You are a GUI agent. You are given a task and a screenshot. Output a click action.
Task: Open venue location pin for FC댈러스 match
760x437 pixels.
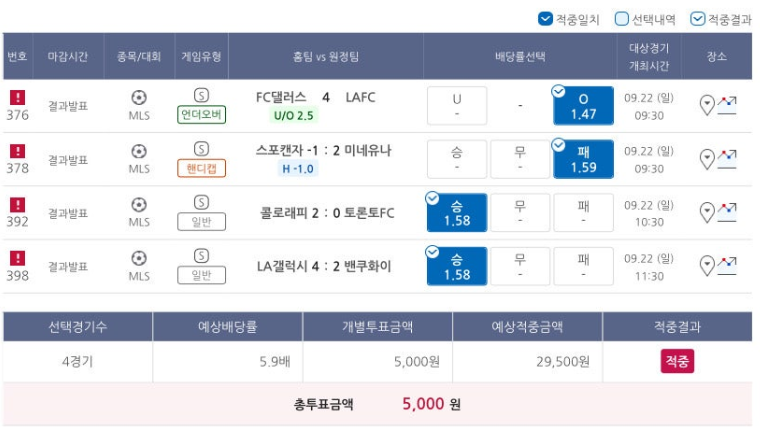707,105
